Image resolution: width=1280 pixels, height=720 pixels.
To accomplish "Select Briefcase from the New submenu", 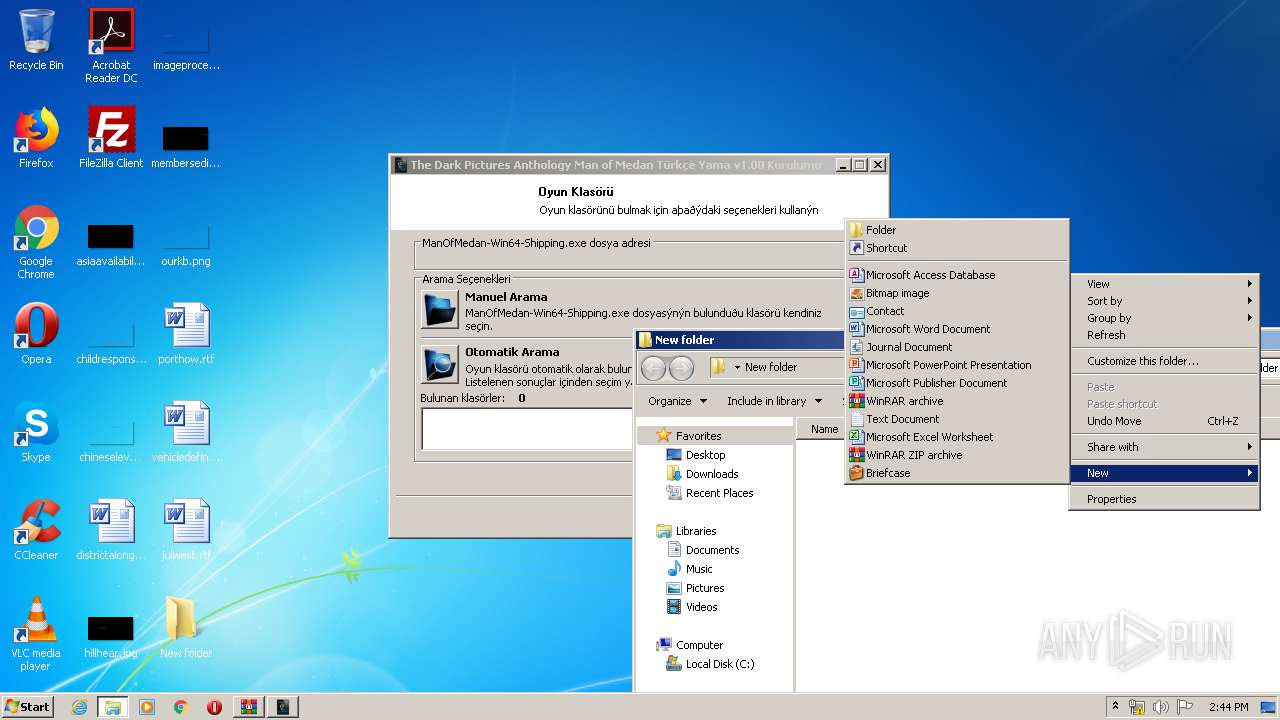I will (x=957, y=473).
